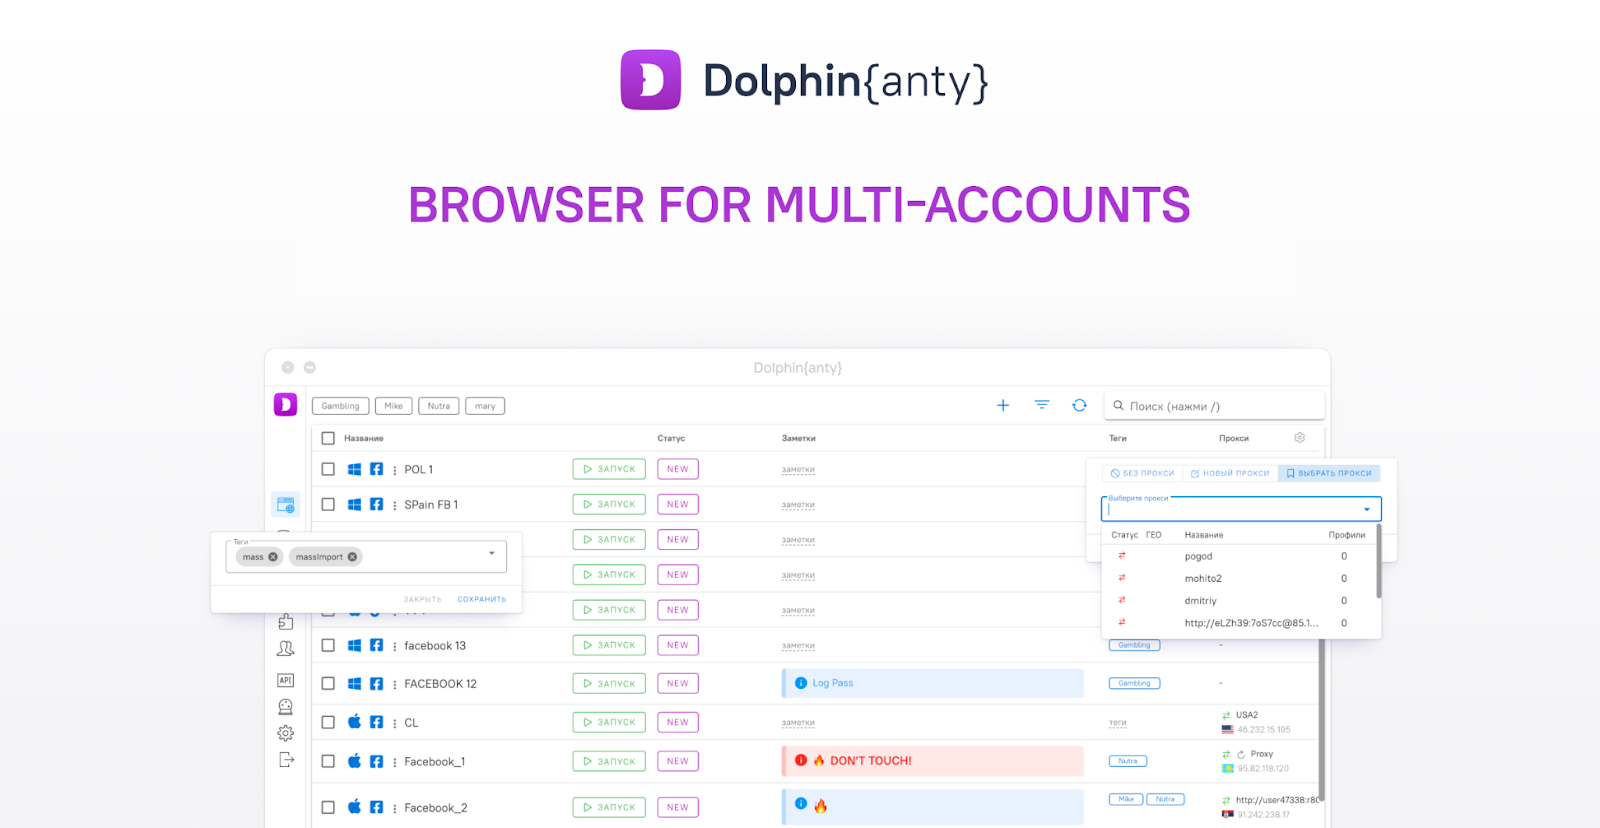
Task: Filter by the Nutra tag in the top bar
Action: point(439,406)
